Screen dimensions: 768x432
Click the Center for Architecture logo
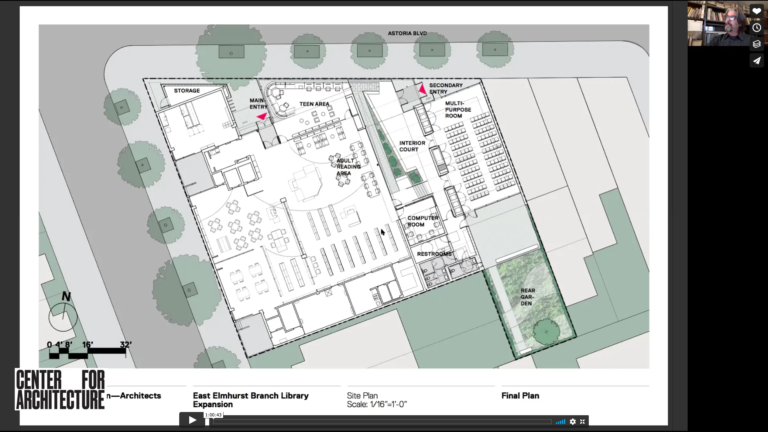(60, 389)
